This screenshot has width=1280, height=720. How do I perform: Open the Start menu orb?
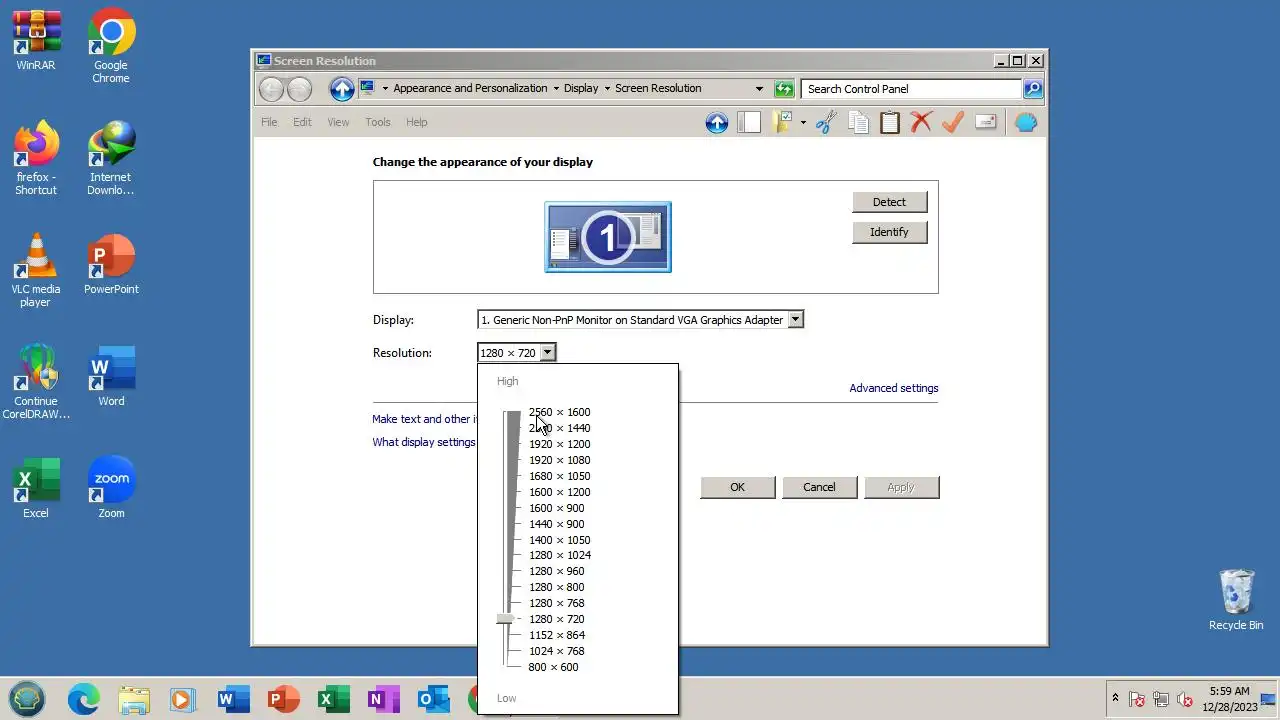pyautogui.click(x=27, y=699)
